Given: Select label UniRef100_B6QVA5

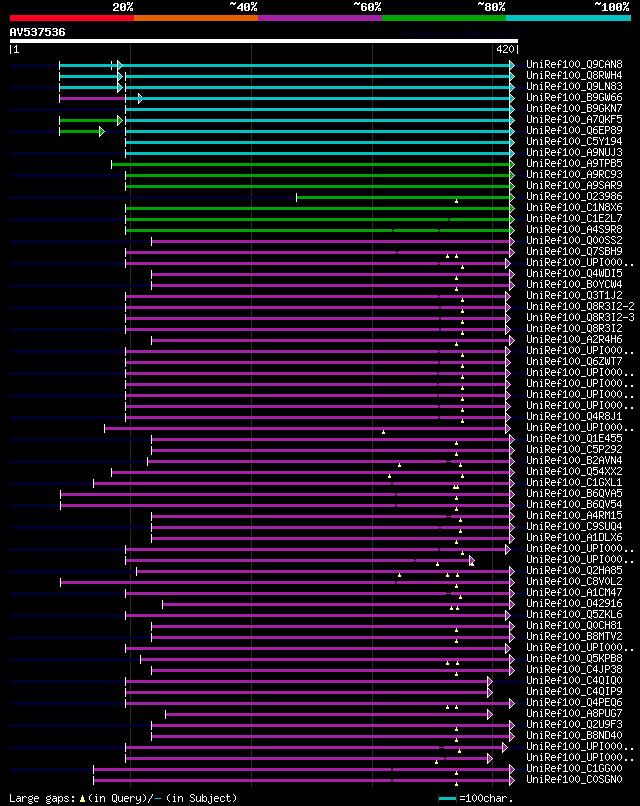Looking at the screenshot, I should 574,493.
